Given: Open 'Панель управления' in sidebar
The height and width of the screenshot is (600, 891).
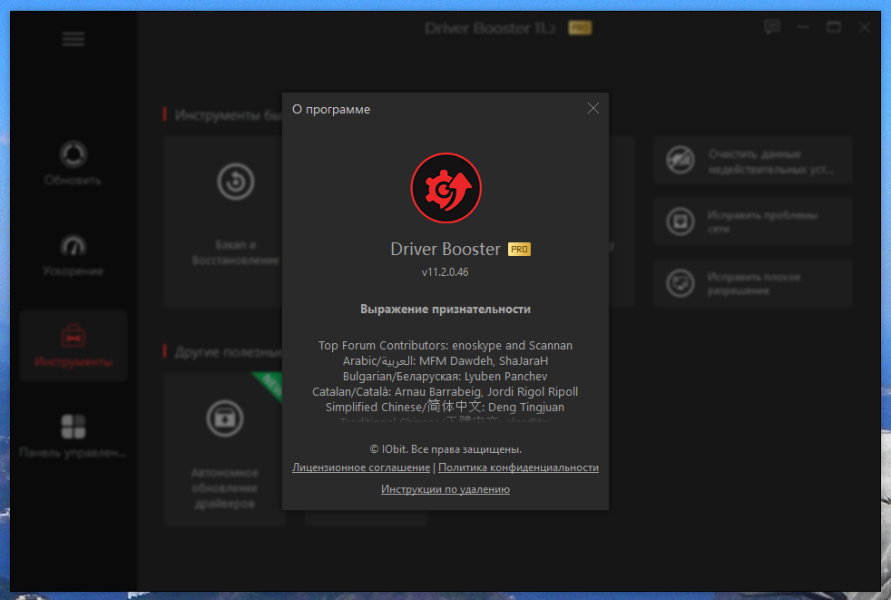Looking at the screenshot, I should [73, 436].
